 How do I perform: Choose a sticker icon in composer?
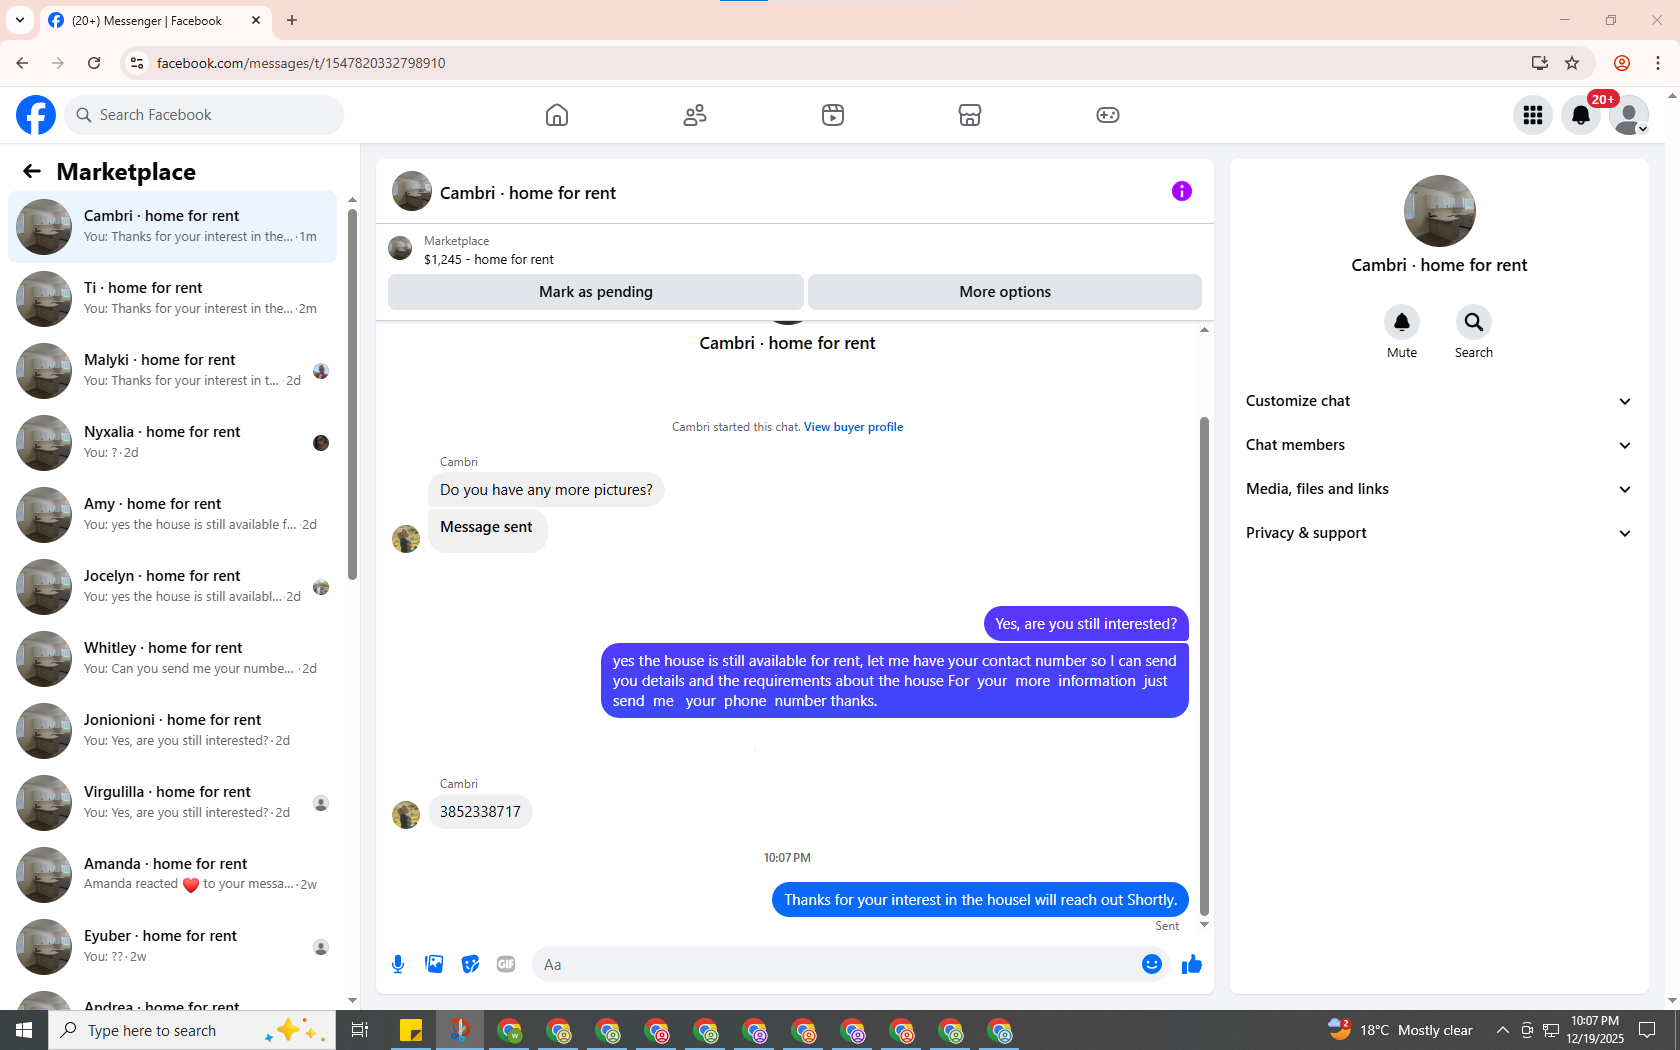coord(470,964)
